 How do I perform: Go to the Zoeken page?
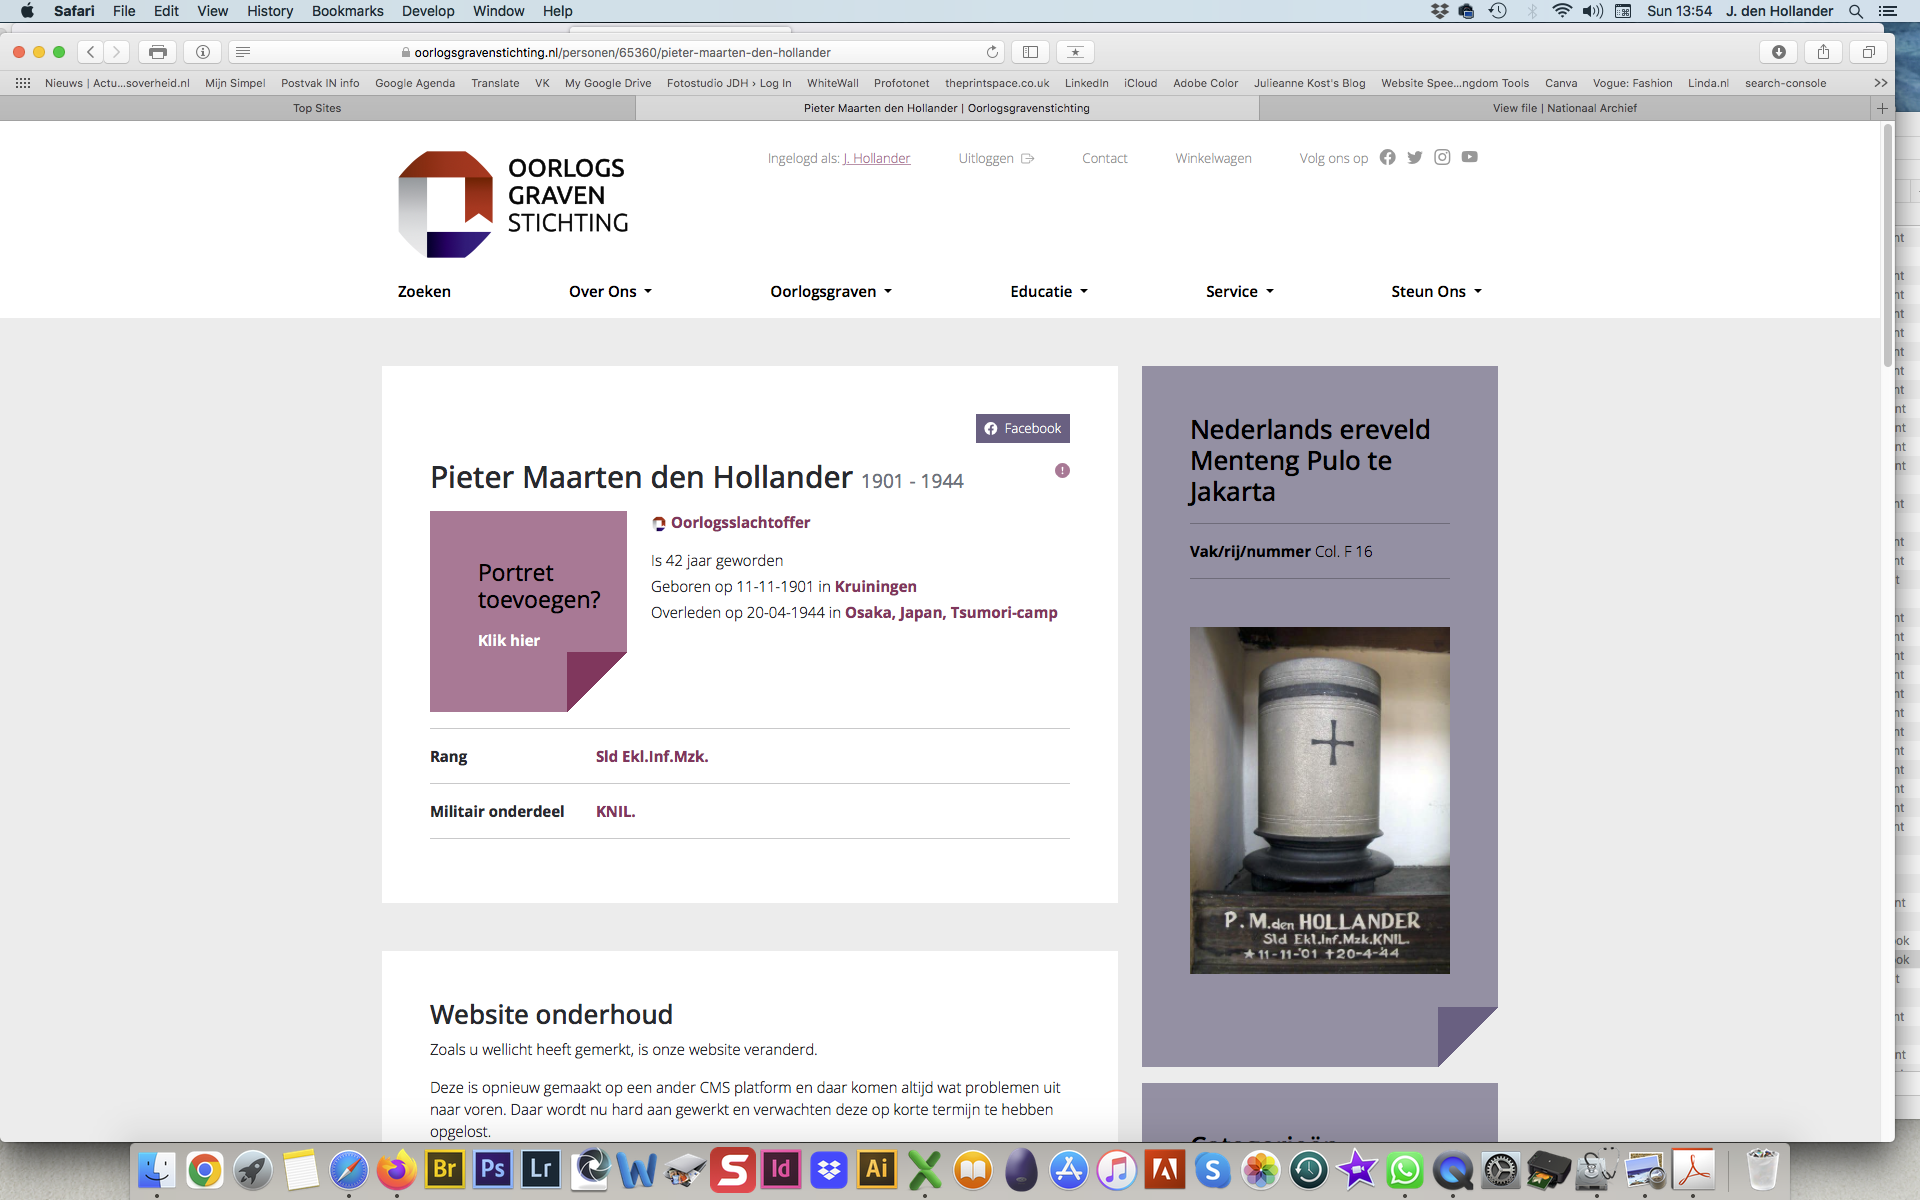(x=424, y=291)
